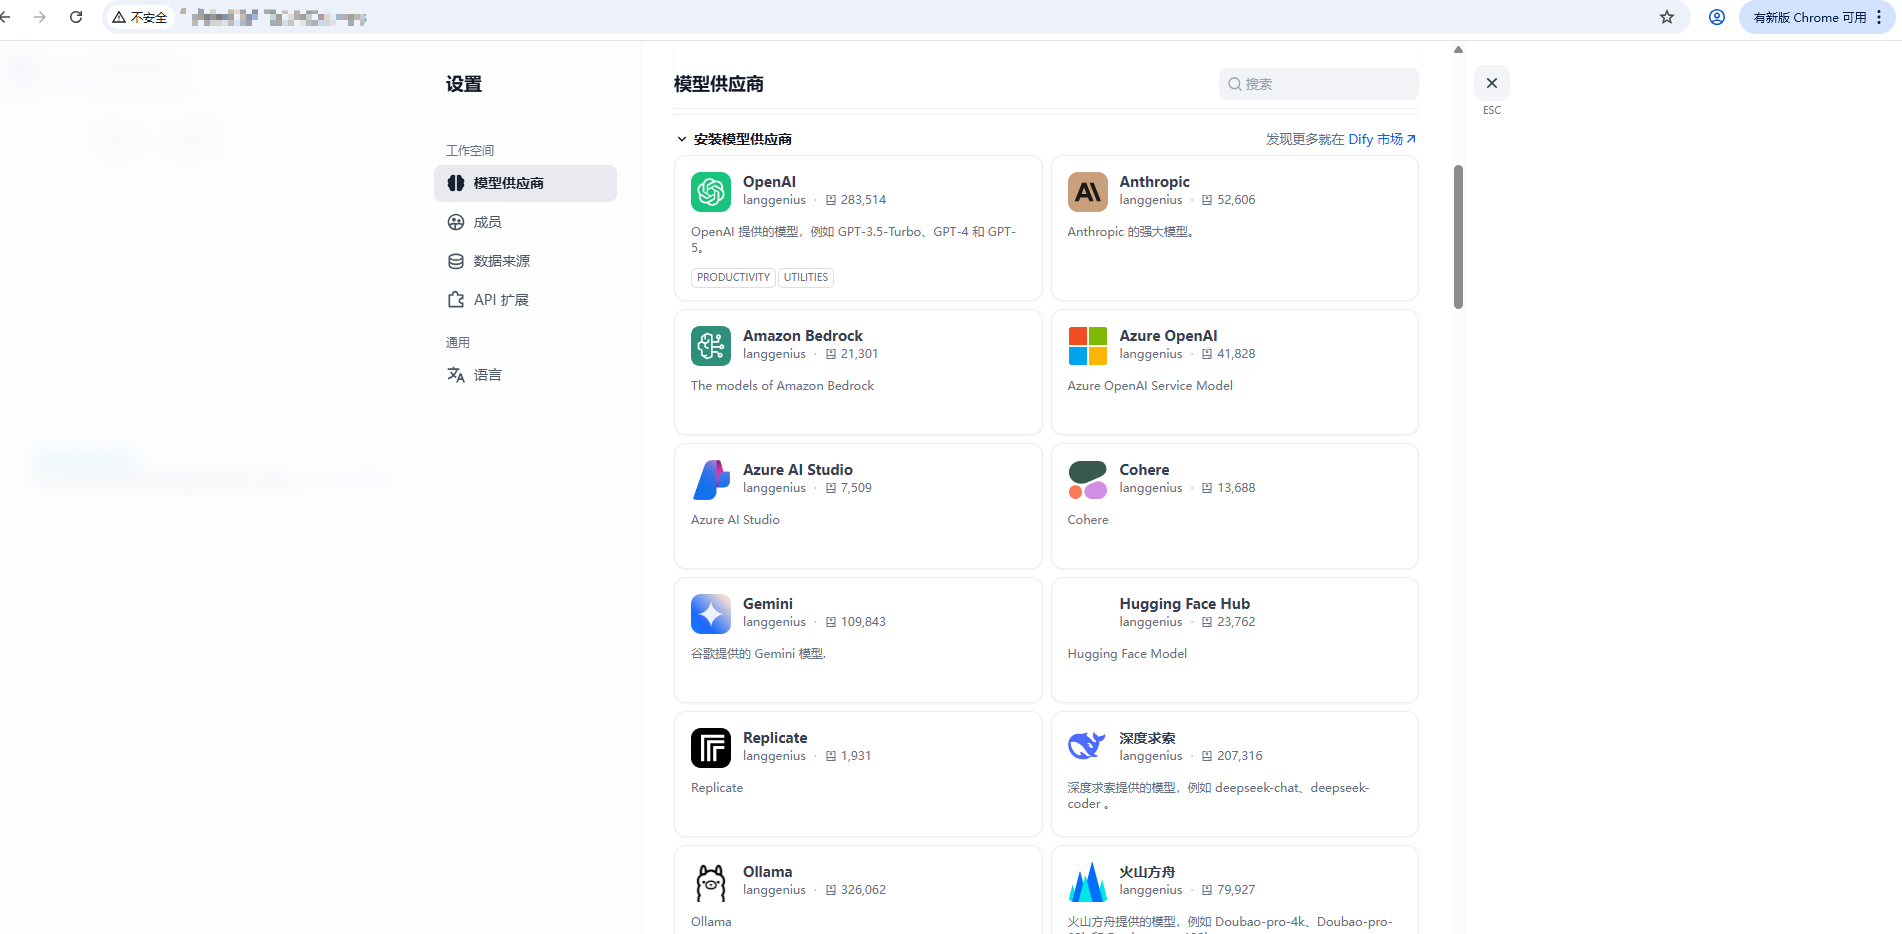Click the Gemini sparkle logo icon
The image size is (1902, 934).
pyautogui.click(x=711, y=614)
